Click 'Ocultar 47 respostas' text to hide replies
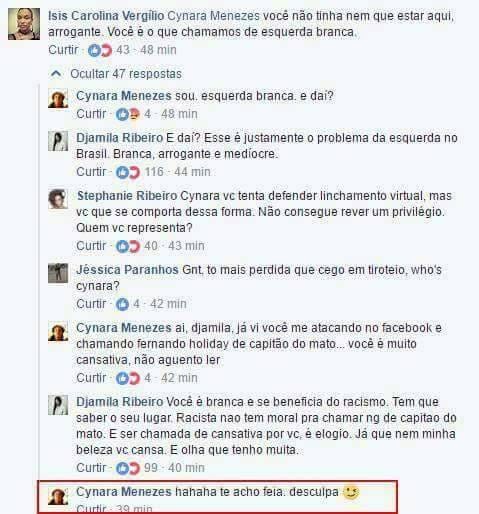 (126, 74)
